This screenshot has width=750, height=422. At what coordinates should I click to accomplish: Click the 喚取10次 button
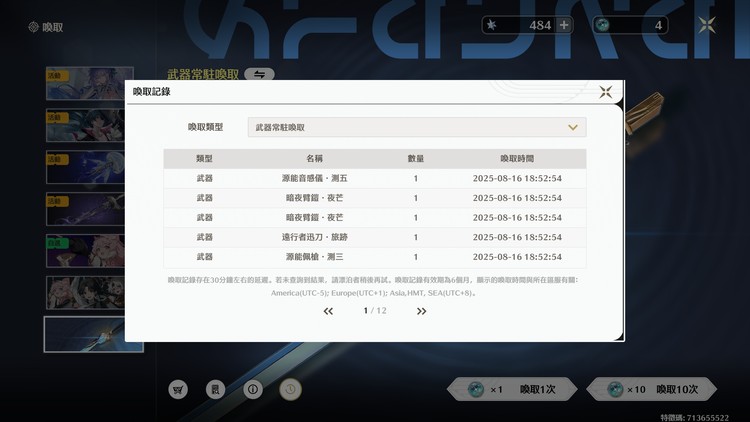coord(652,389)
